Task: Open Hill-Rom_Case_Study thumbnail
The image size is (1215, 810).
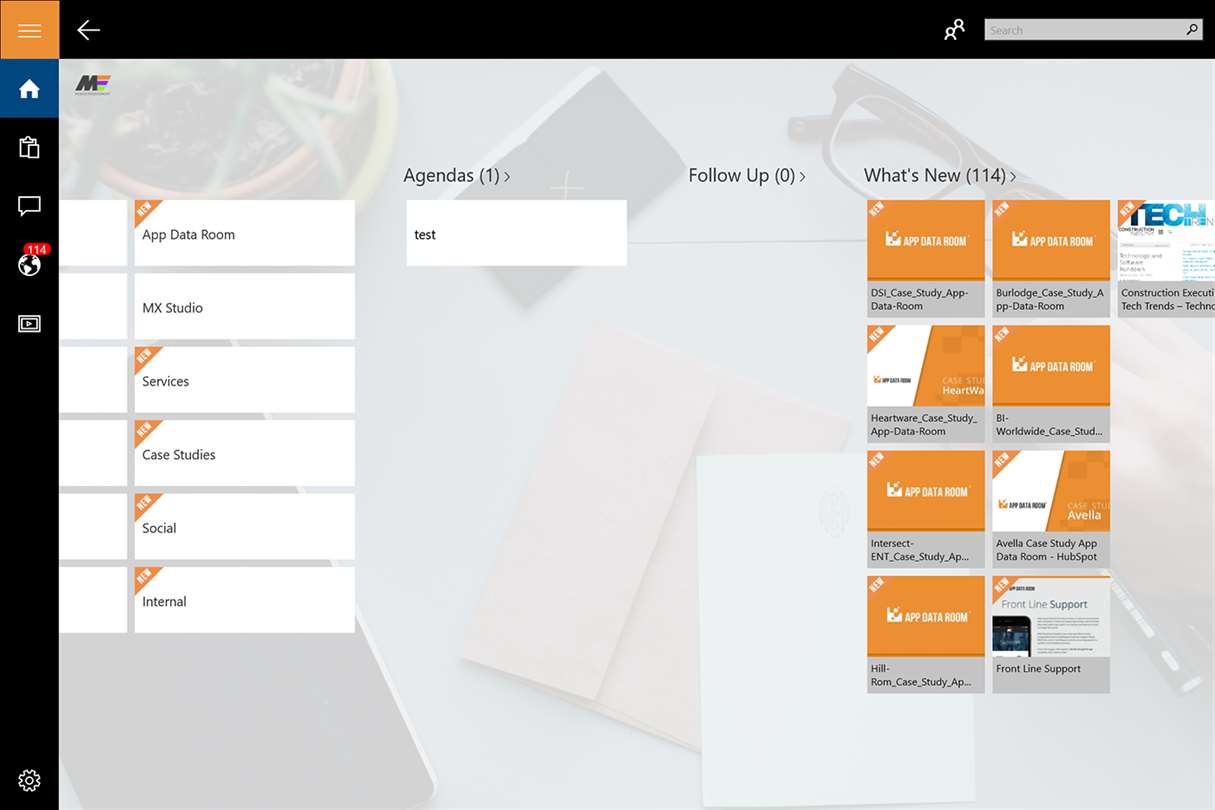Action: click(x=926, y=634)
